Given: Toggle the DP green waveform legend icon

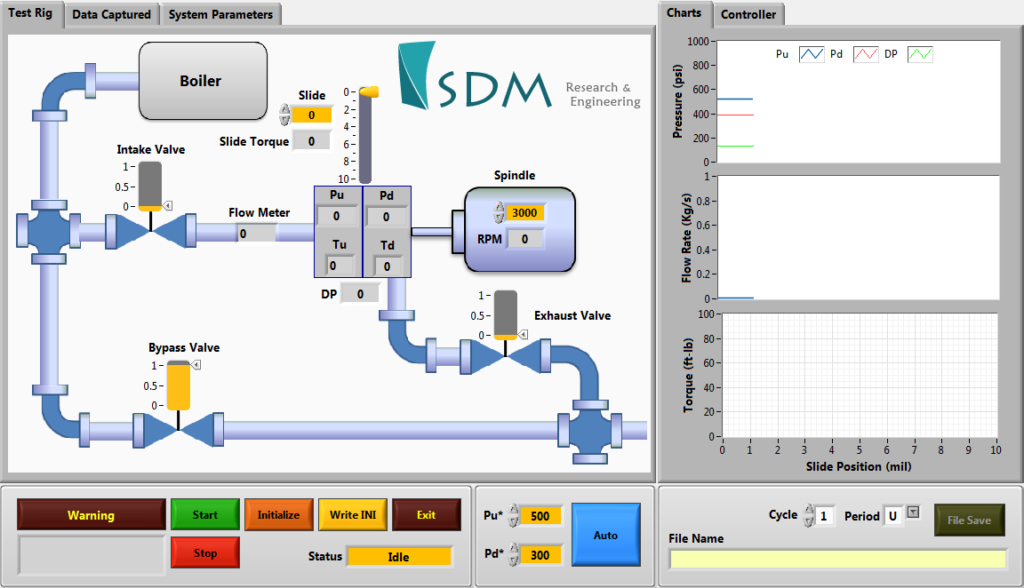Looking at the screenshot, I should pyautogui.click(x=919, y=53).
